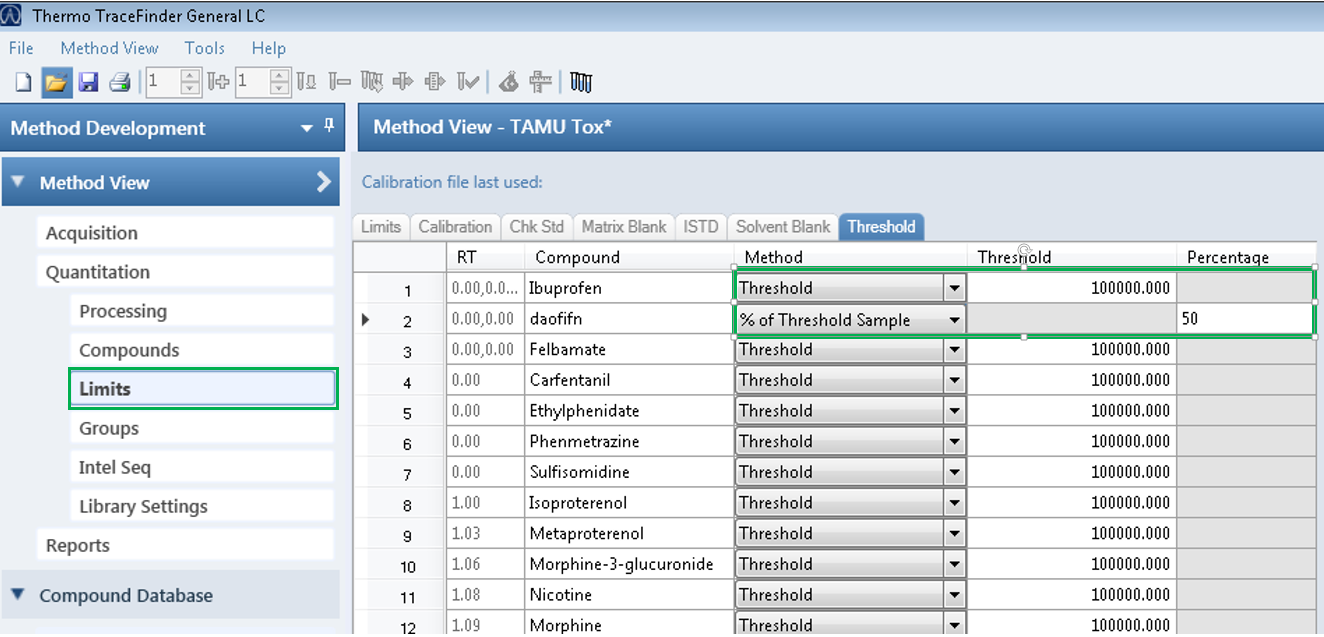
Task: Open the Acquisition settings page
Action: [x=93, y=232]
